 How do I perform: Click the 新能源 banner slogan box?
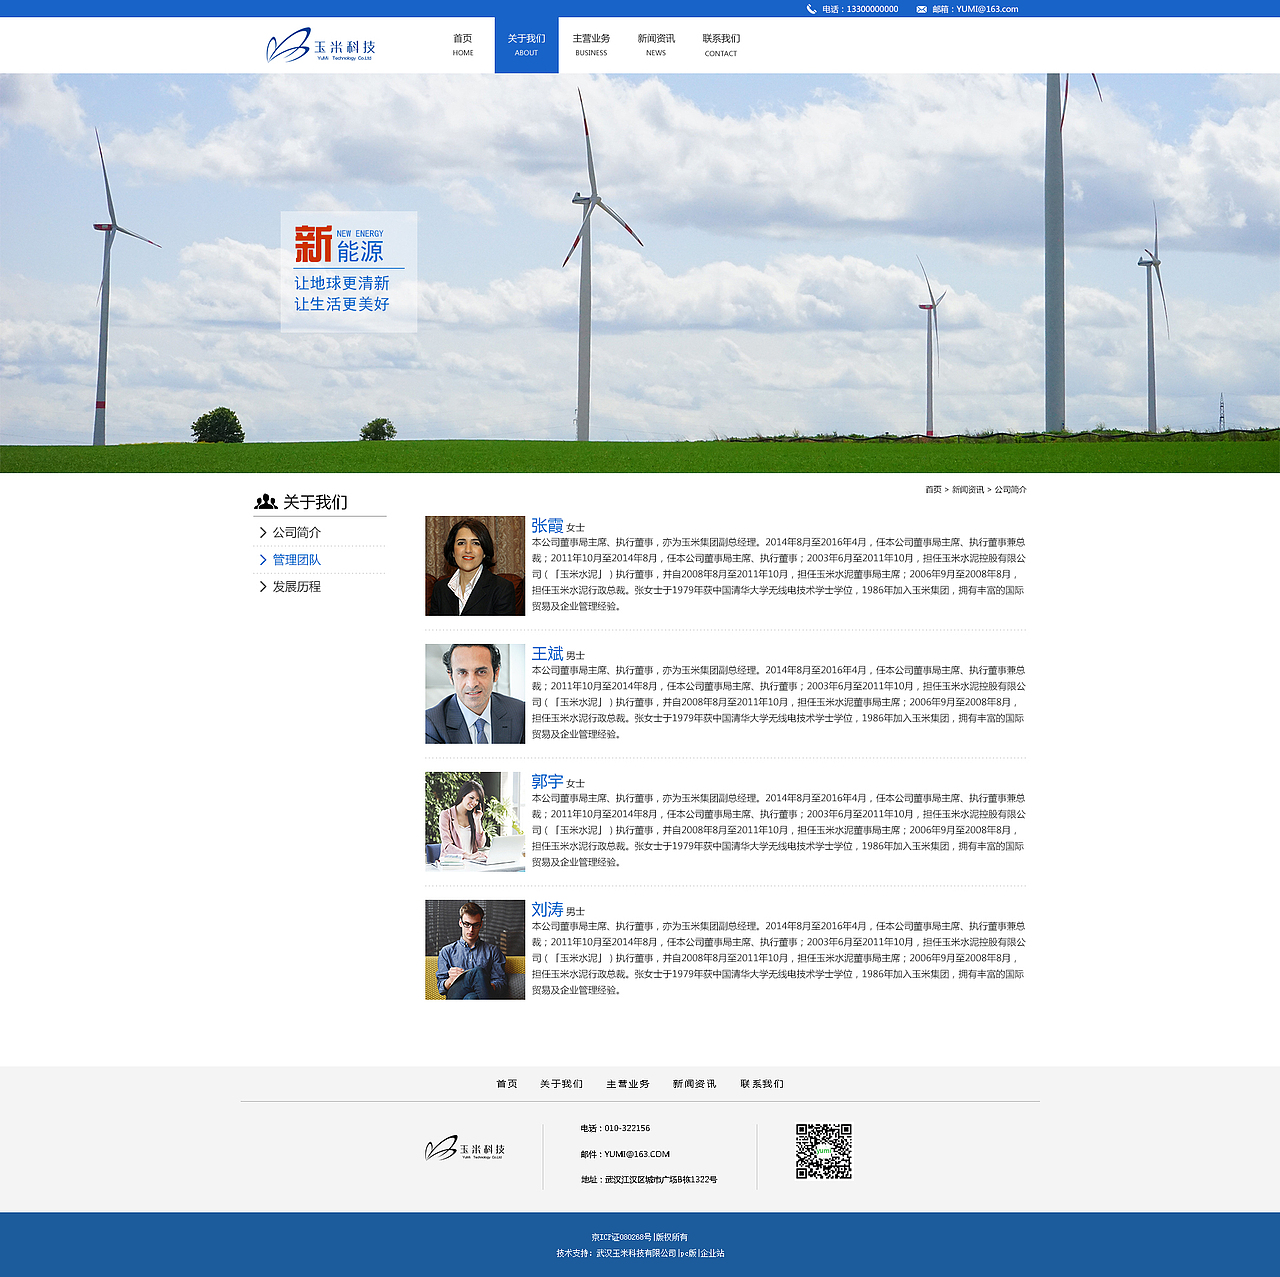pyautogui.click(x=349, y=271)
